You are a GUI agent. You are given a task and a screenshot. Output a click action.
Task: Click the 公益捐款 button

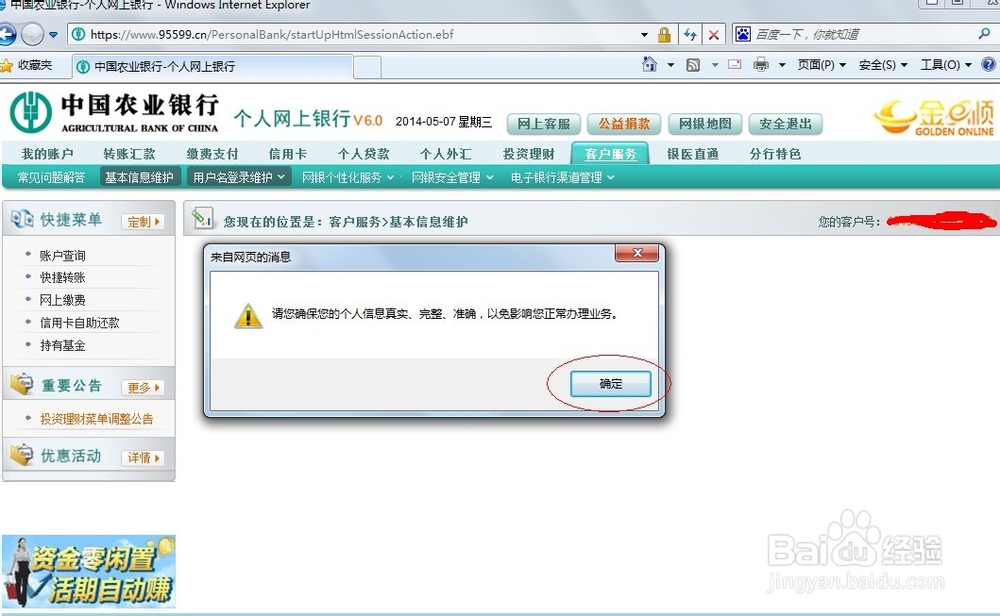(624, 124)
